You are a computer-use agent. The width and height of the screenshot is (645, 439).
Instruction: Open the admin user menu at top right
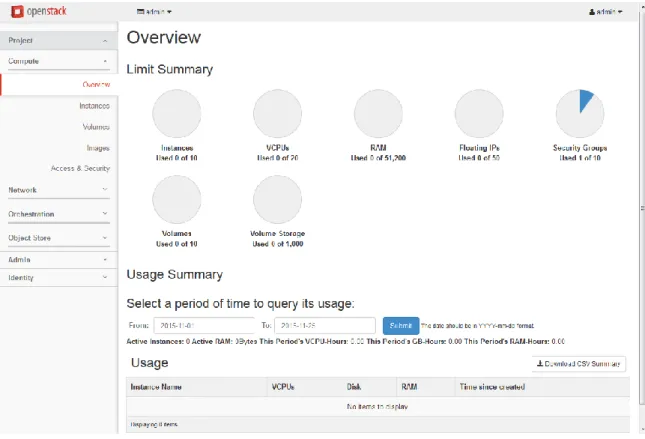[605, 12]
